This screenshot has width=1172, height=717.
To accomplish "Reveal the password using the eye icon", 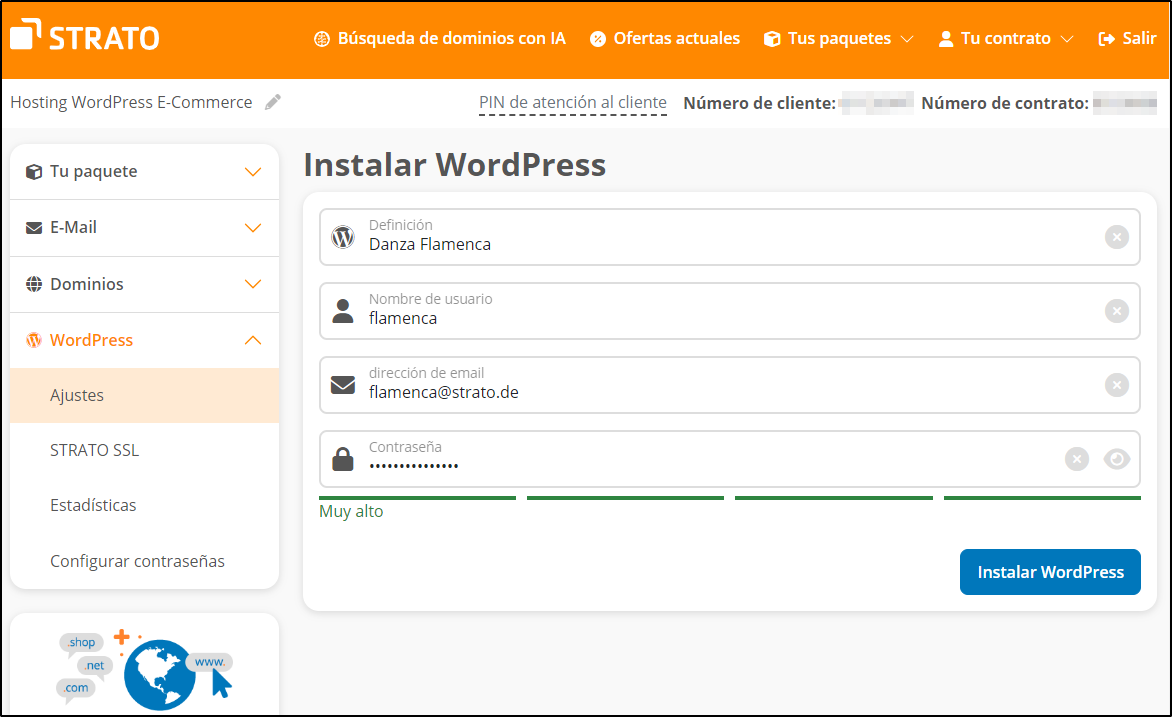I will [x=1117, y=458].
